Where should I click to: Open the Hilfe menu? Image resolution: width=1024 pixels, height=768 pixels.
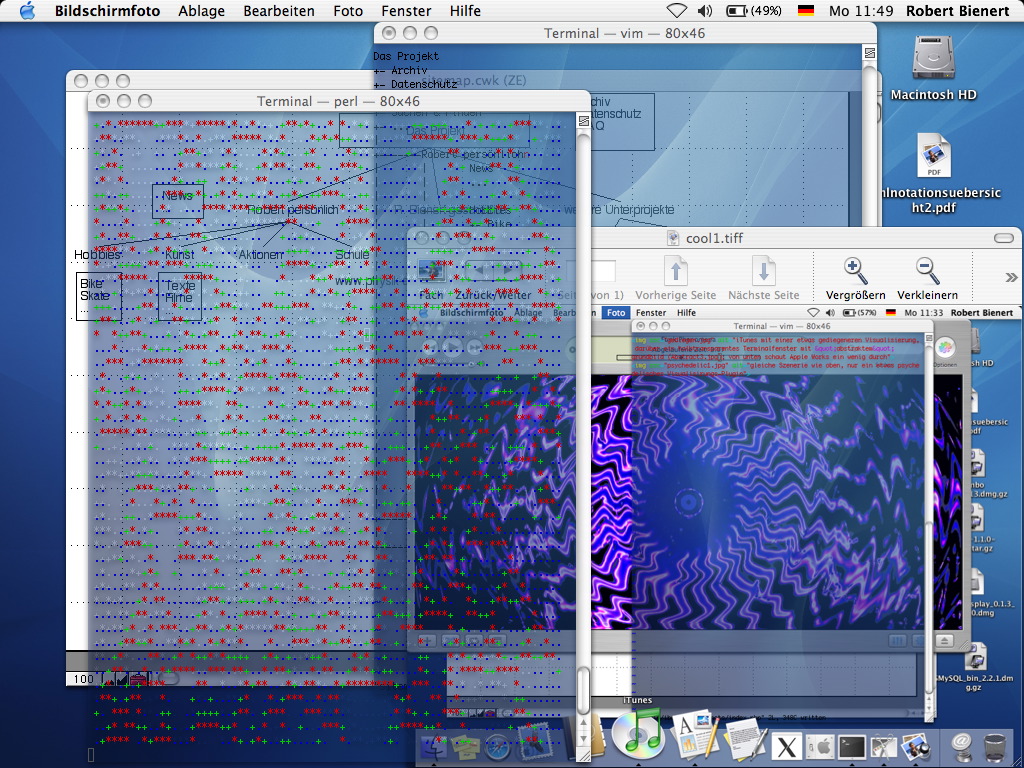[465, 11]
